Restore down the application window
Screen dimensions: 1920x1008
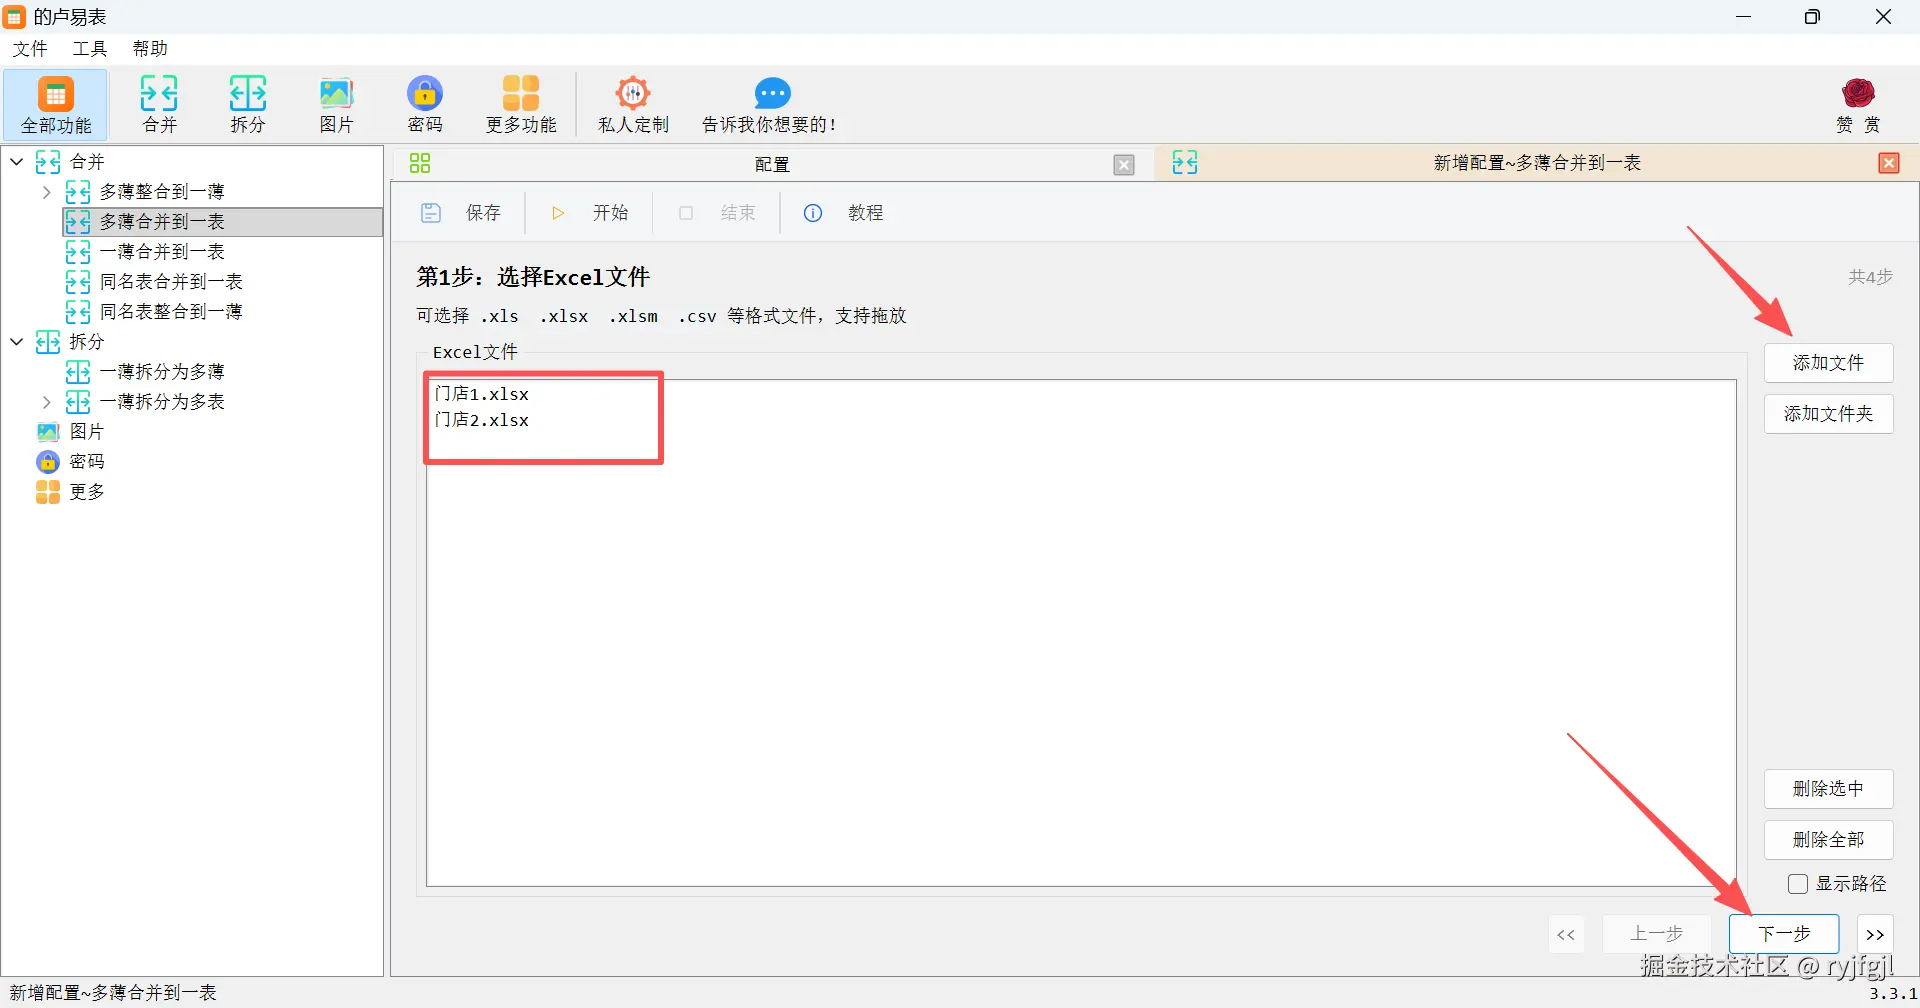(1812, 17)
